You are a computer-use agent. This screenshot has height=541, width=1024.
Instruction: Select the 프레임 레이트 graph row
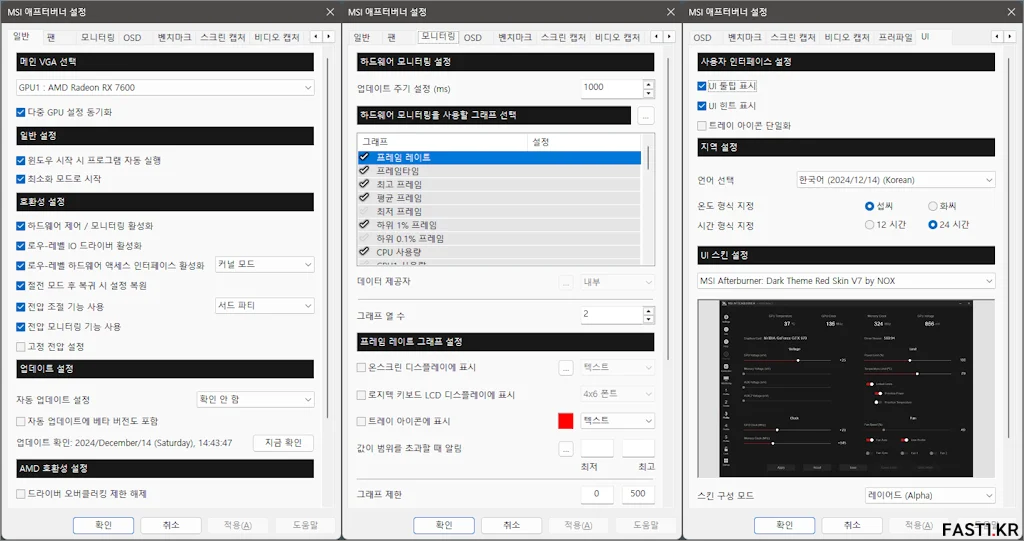(x=500, y=157)
